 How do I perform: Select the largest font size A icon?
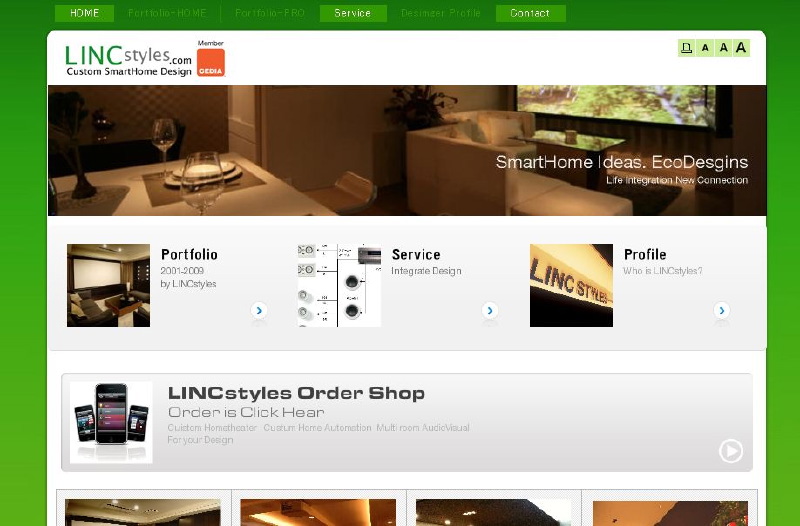coord(741,48)
